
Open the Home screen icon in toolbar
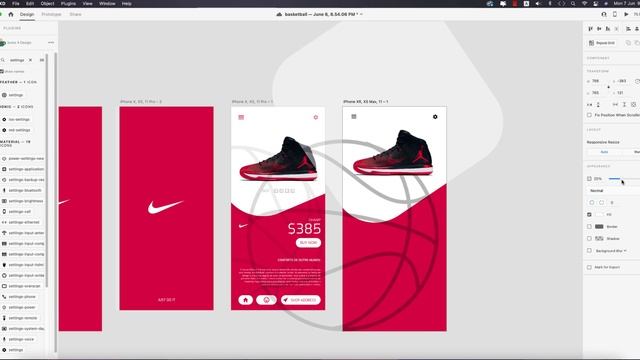(11, 14)
